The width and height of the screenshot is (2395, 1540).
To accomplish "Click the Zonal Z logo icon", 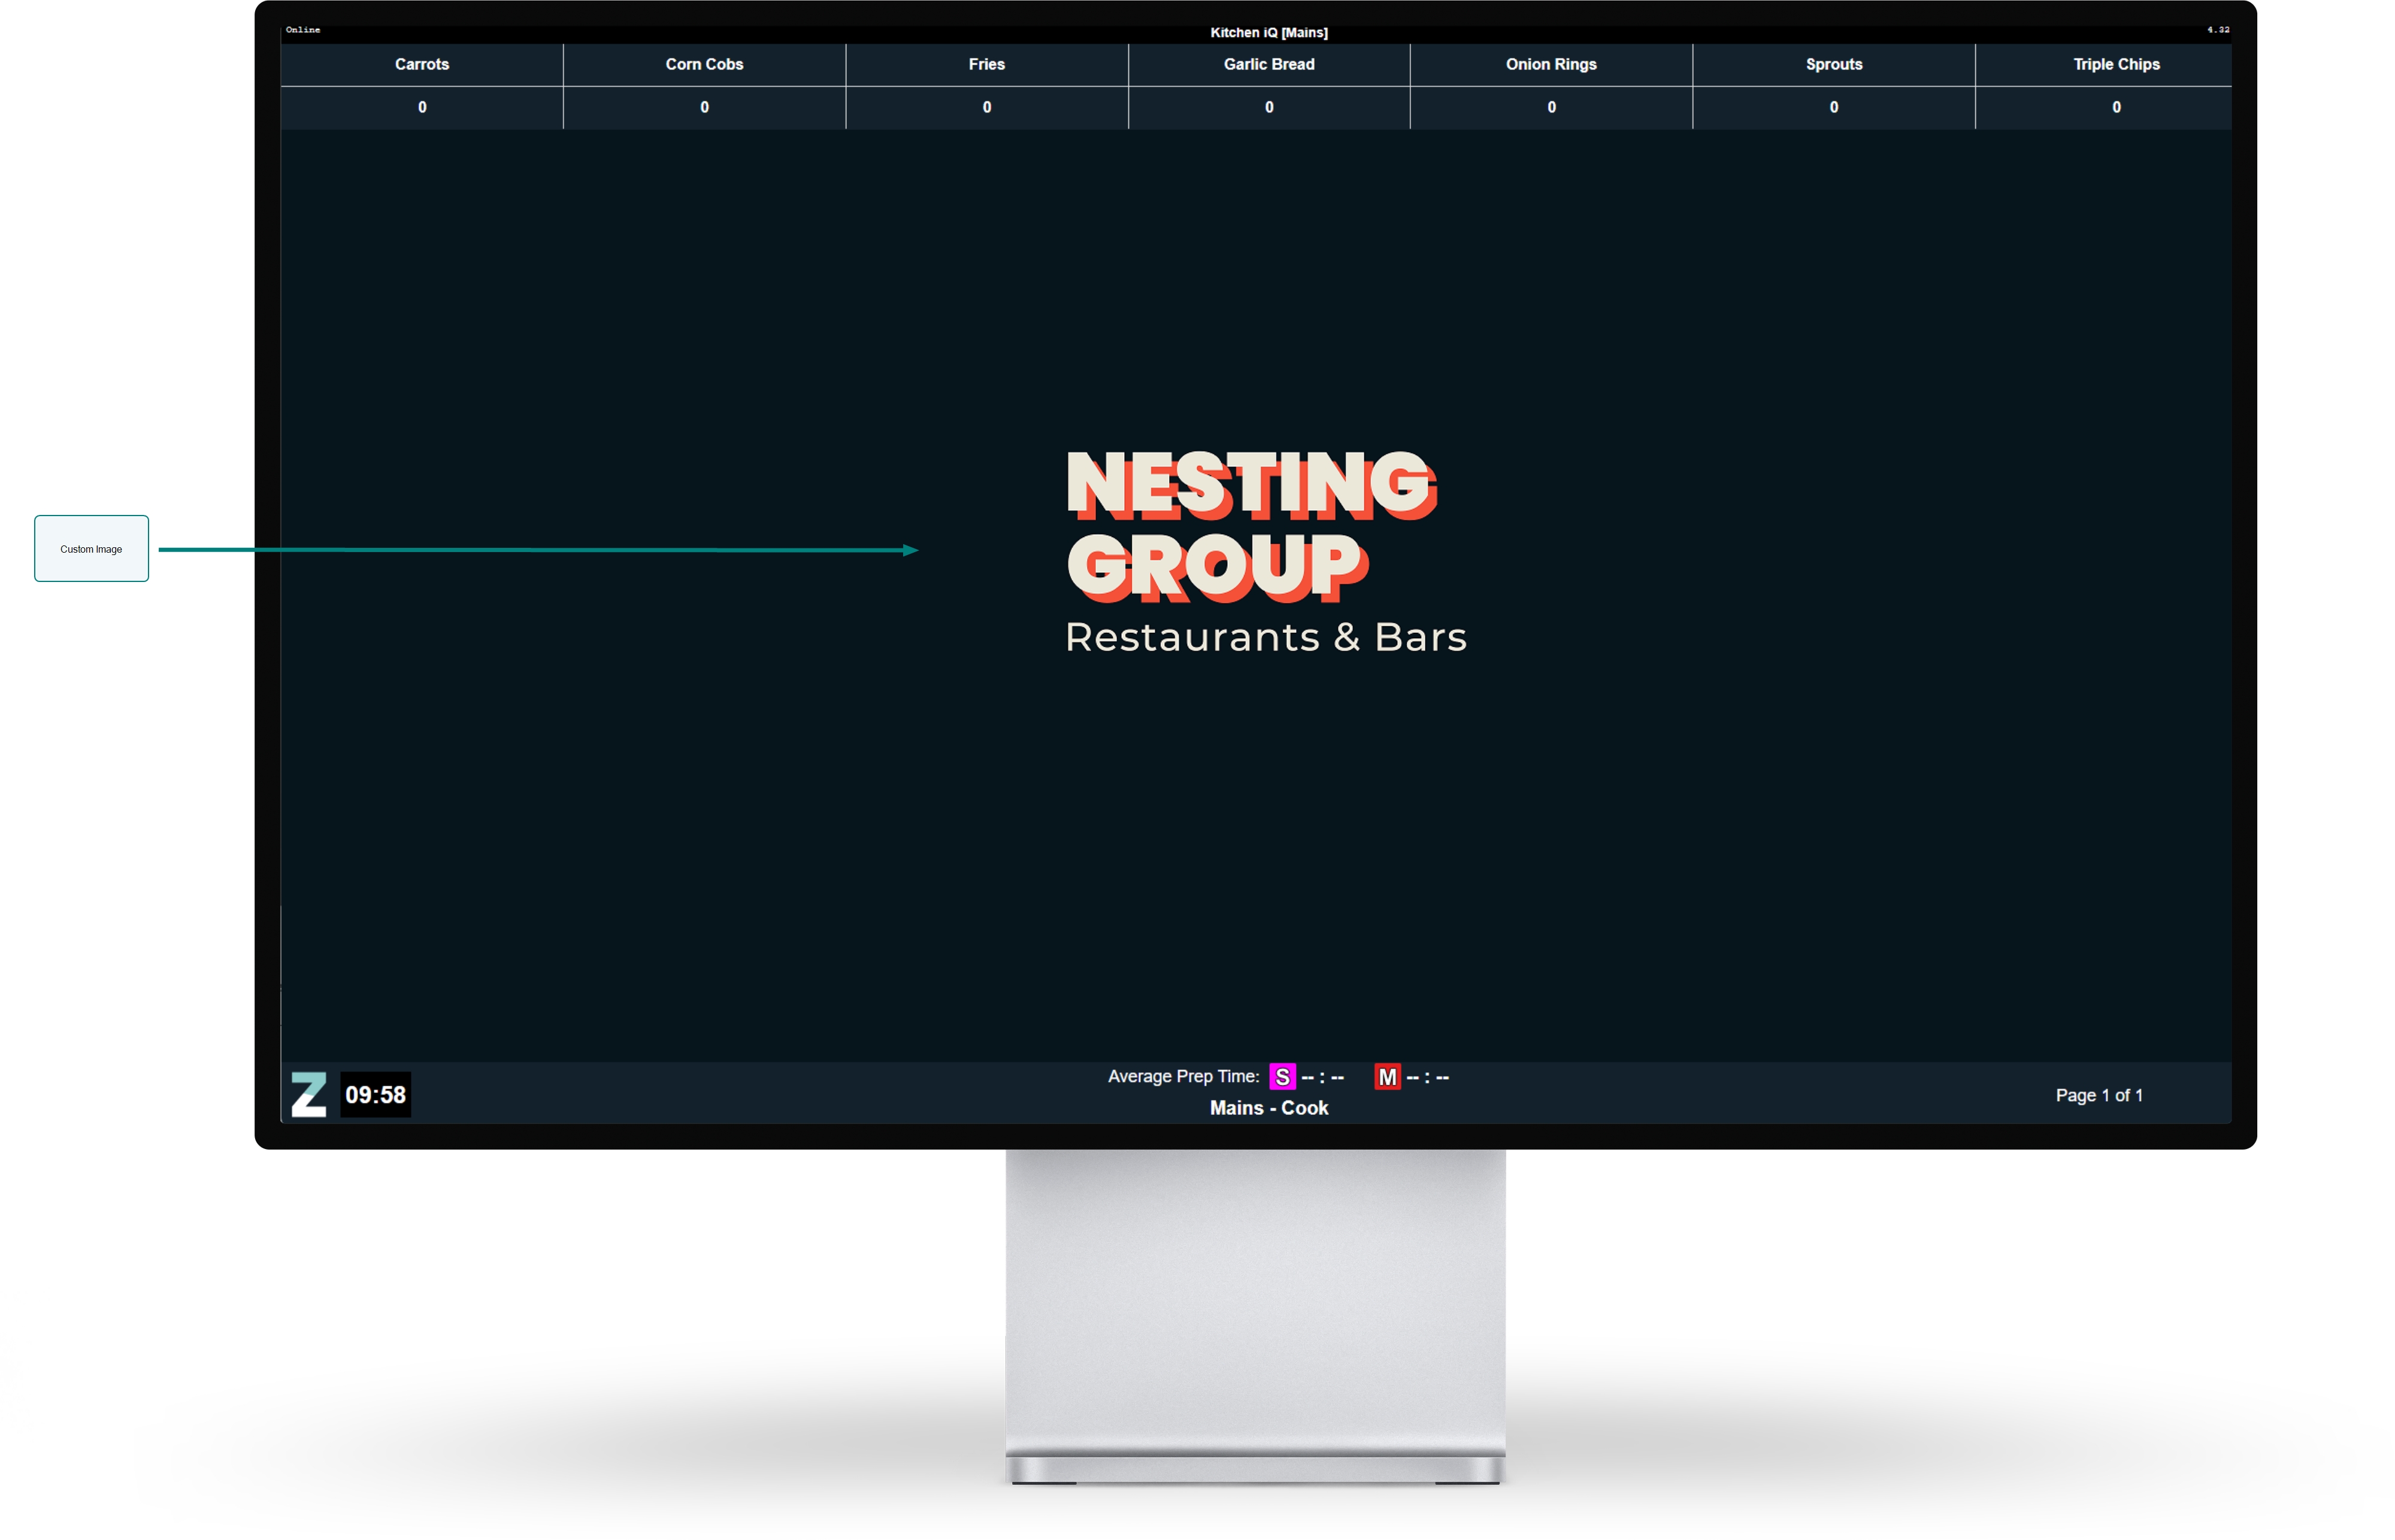I will click(x=308, y=1094).
